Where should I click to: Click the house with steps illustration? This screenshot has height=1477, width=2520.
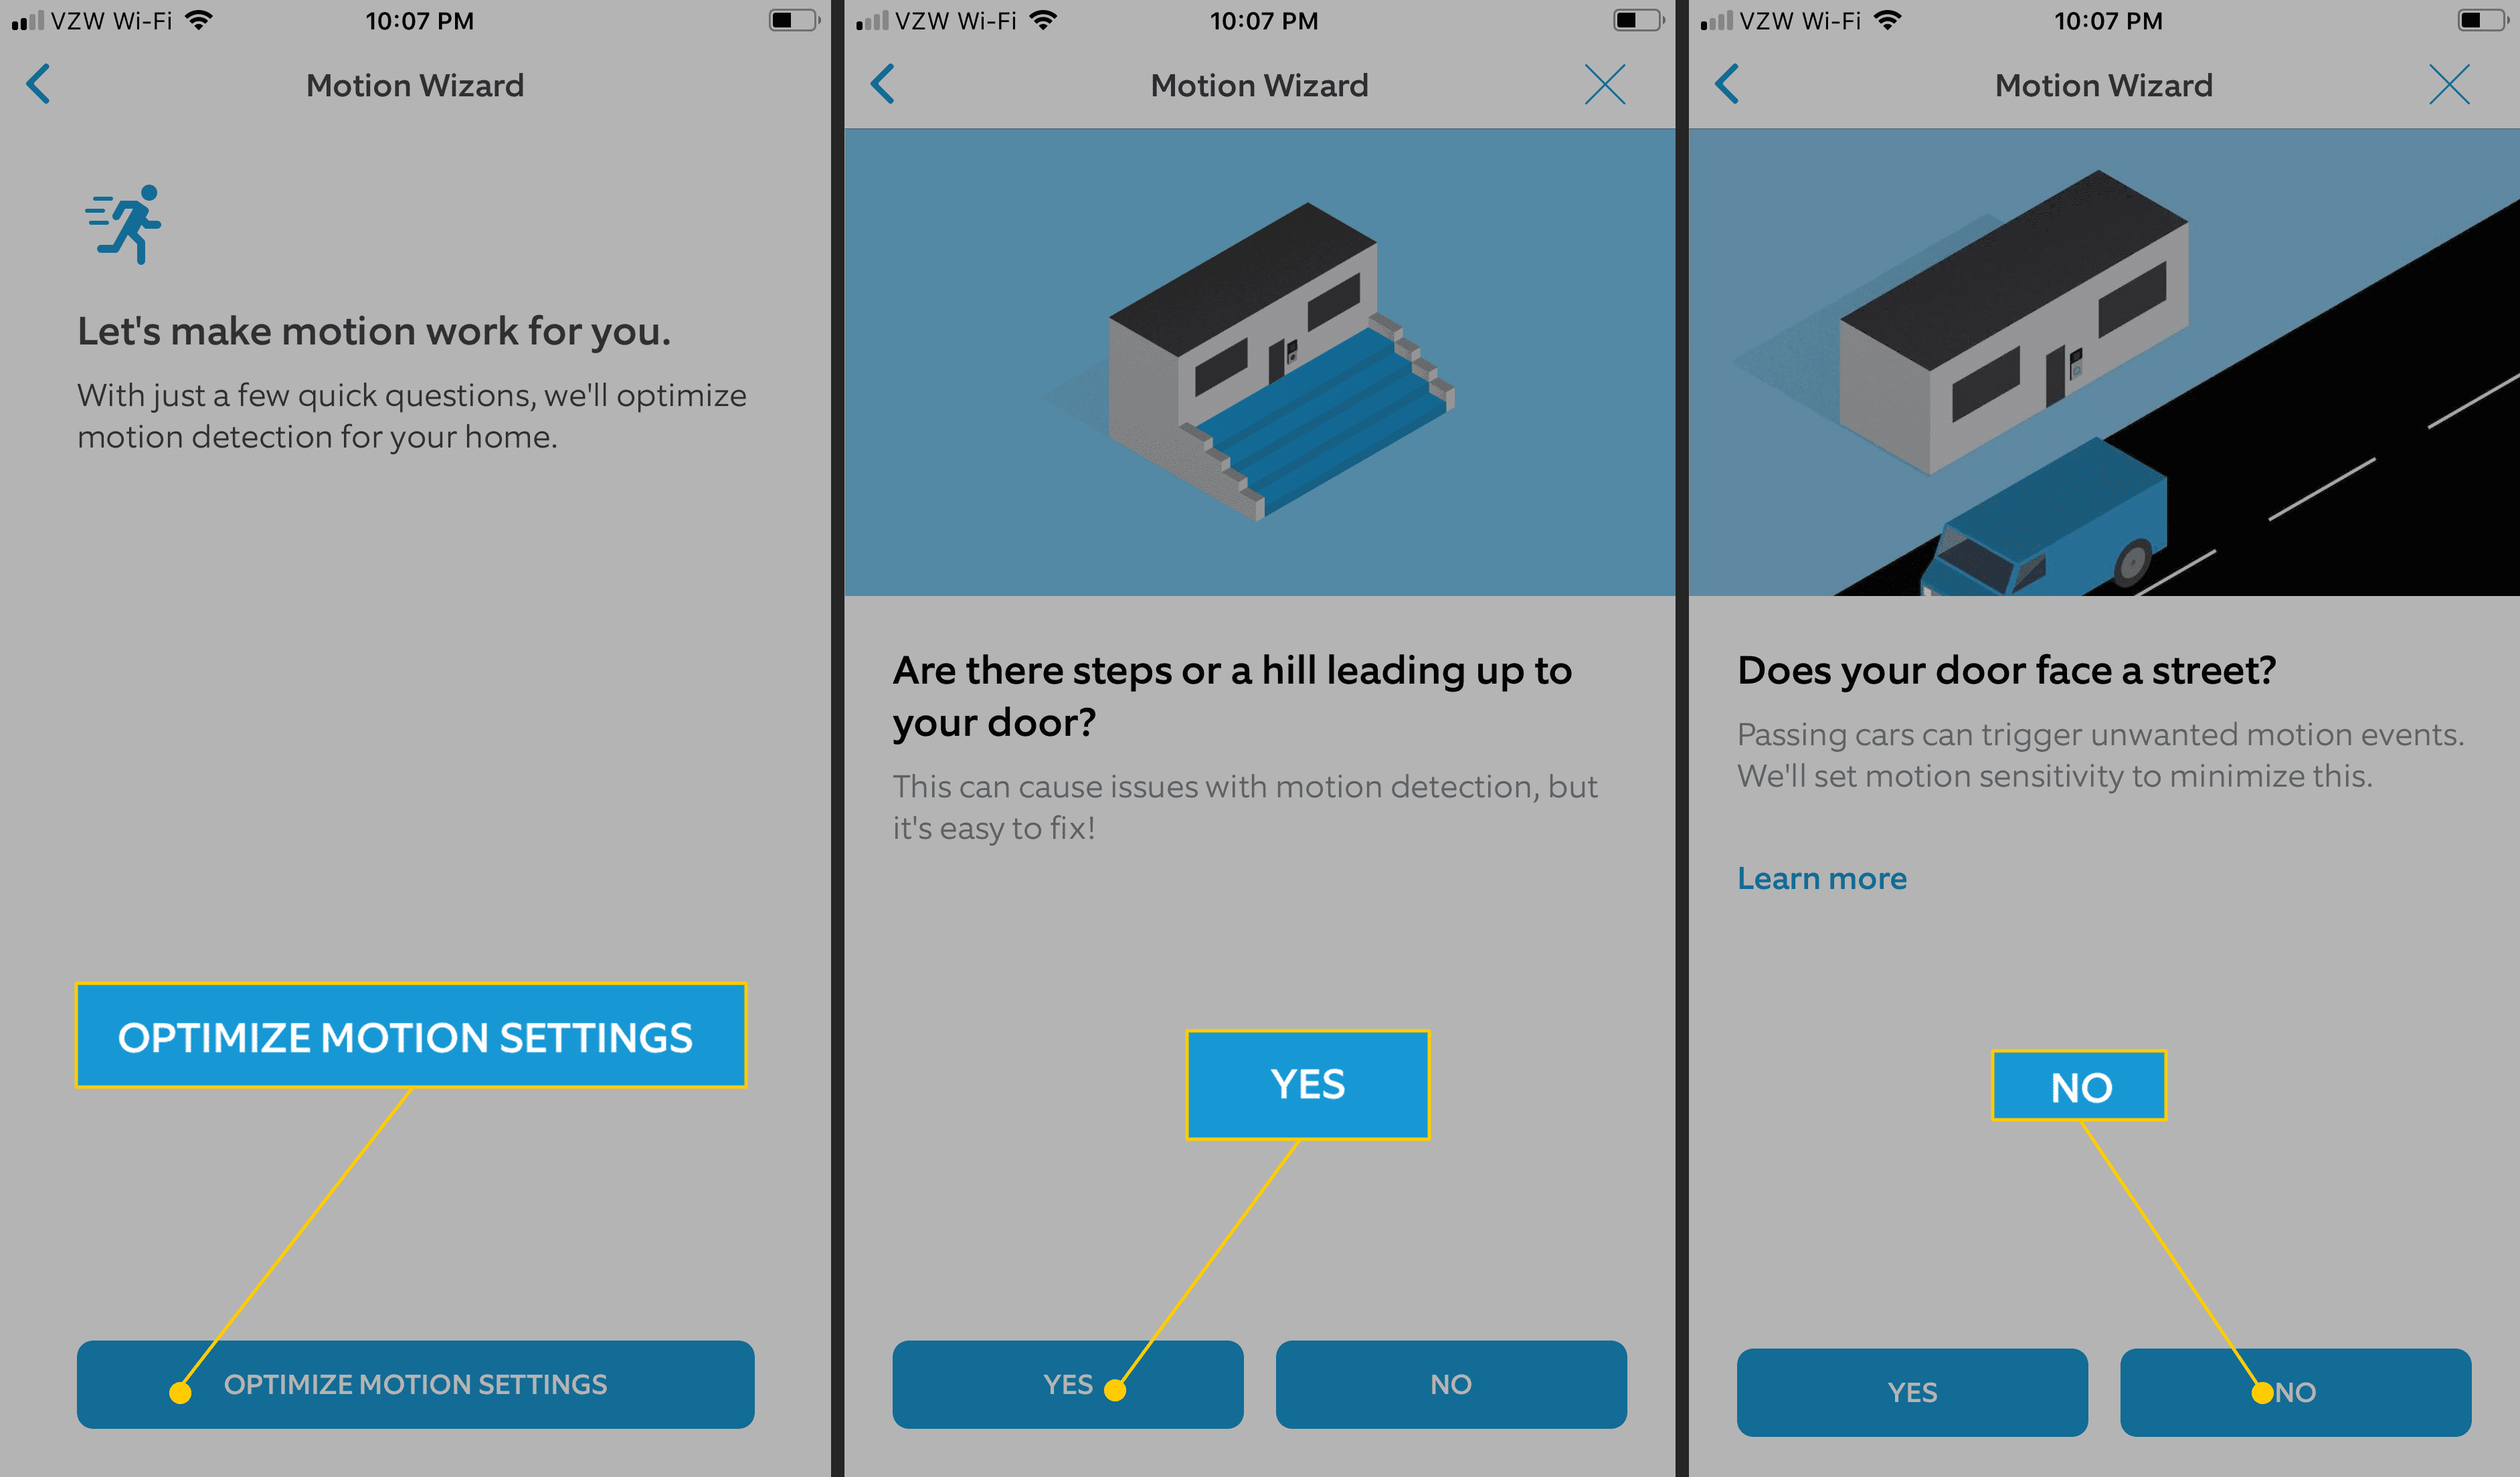[1259, 369]
